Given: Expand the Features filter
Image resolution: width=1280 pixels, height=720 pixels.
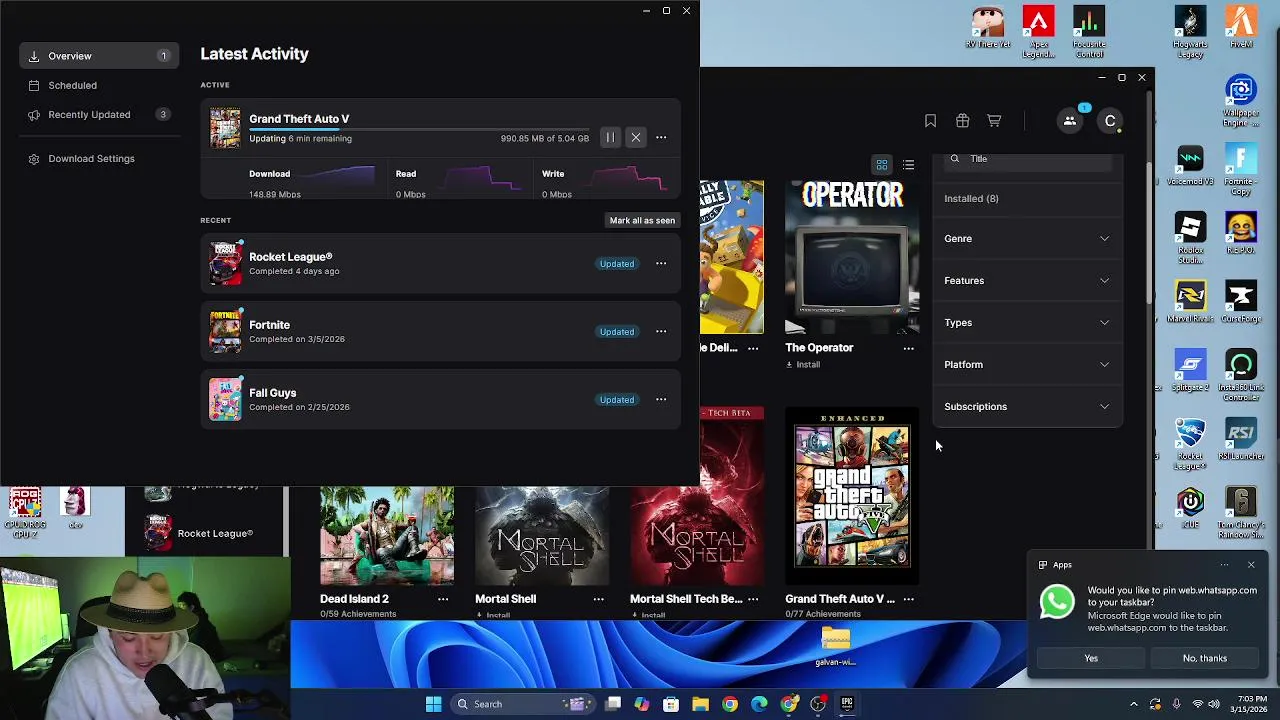Looking at the screenshot, I should (1027, 281).
